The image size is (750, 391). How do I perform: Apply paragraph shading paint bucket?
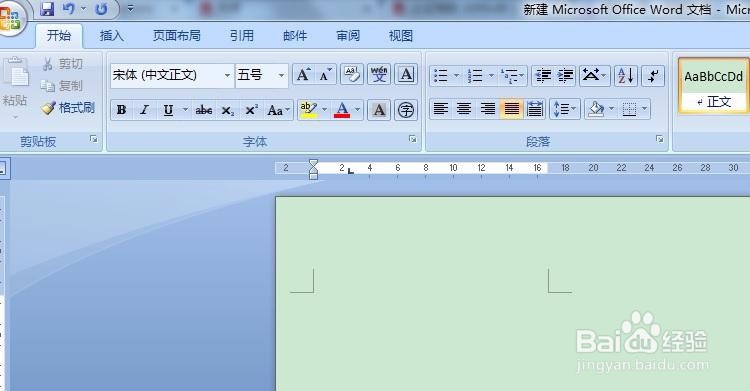pos(596,109)
